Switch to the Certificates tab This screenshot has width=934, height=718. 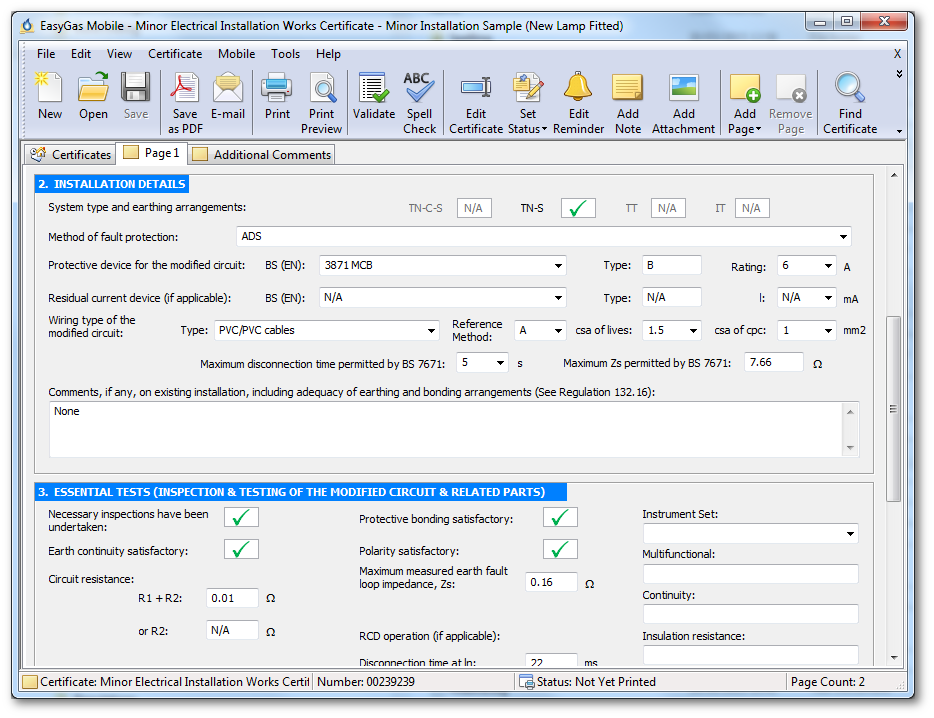(x=70, y=154)
